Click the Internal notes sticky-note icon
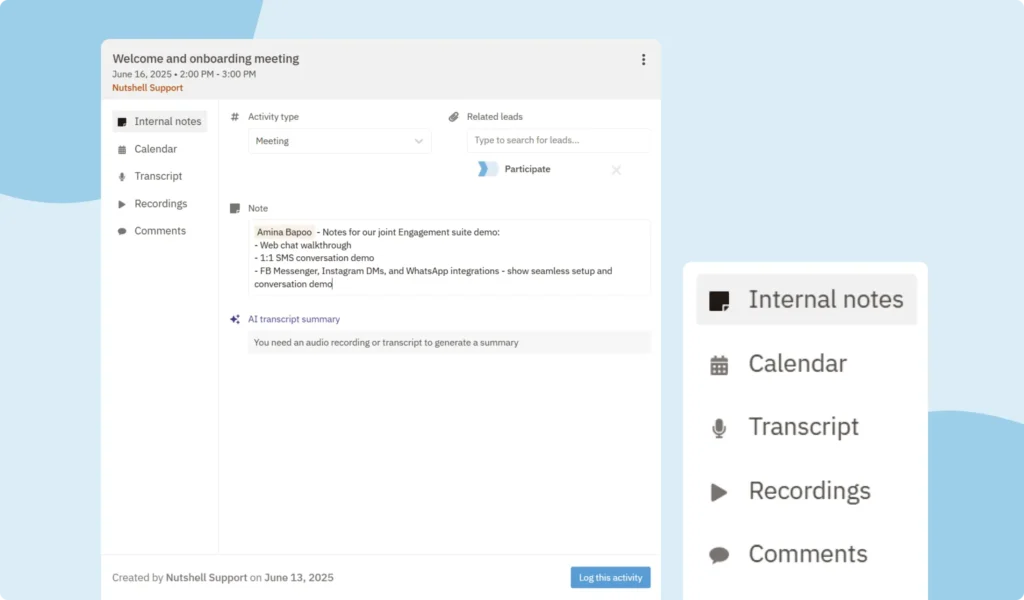Viewport: 1024px width, 600px height. tap(121, 121)
